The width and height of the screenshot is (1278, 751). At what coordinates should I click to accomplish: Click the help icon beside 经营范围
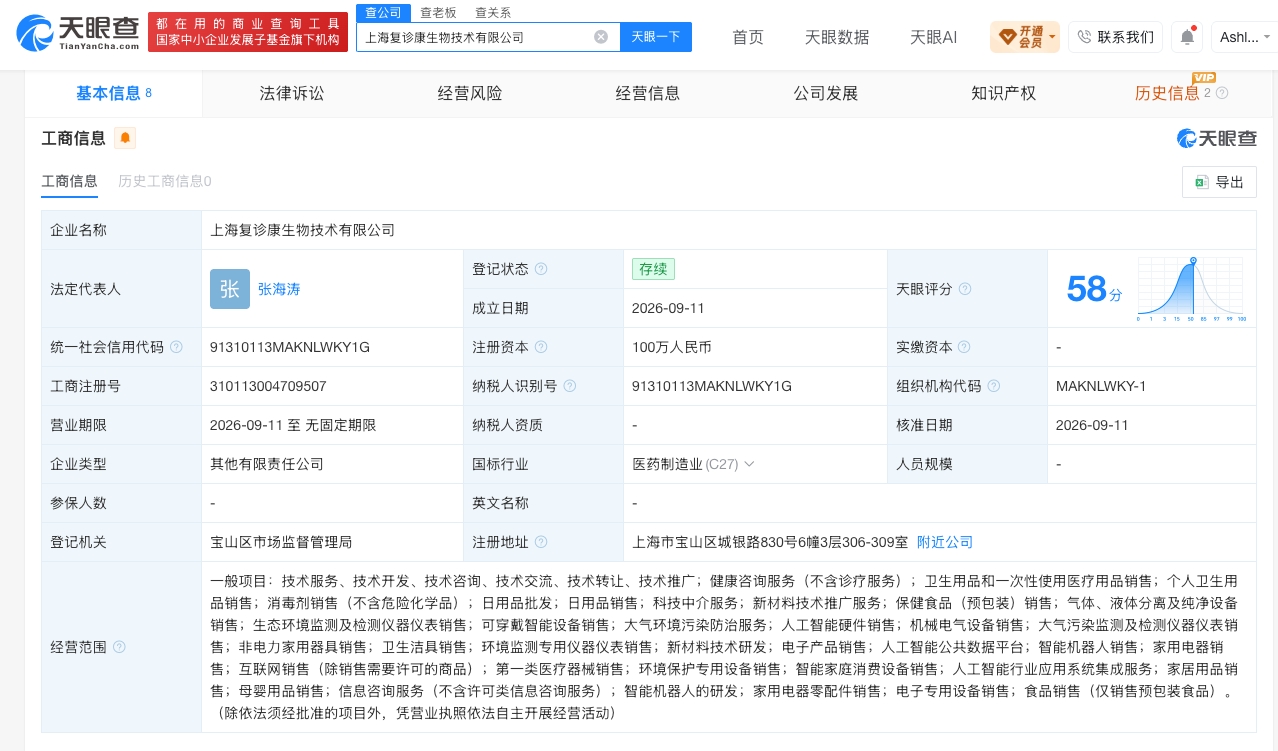(119, 647)
